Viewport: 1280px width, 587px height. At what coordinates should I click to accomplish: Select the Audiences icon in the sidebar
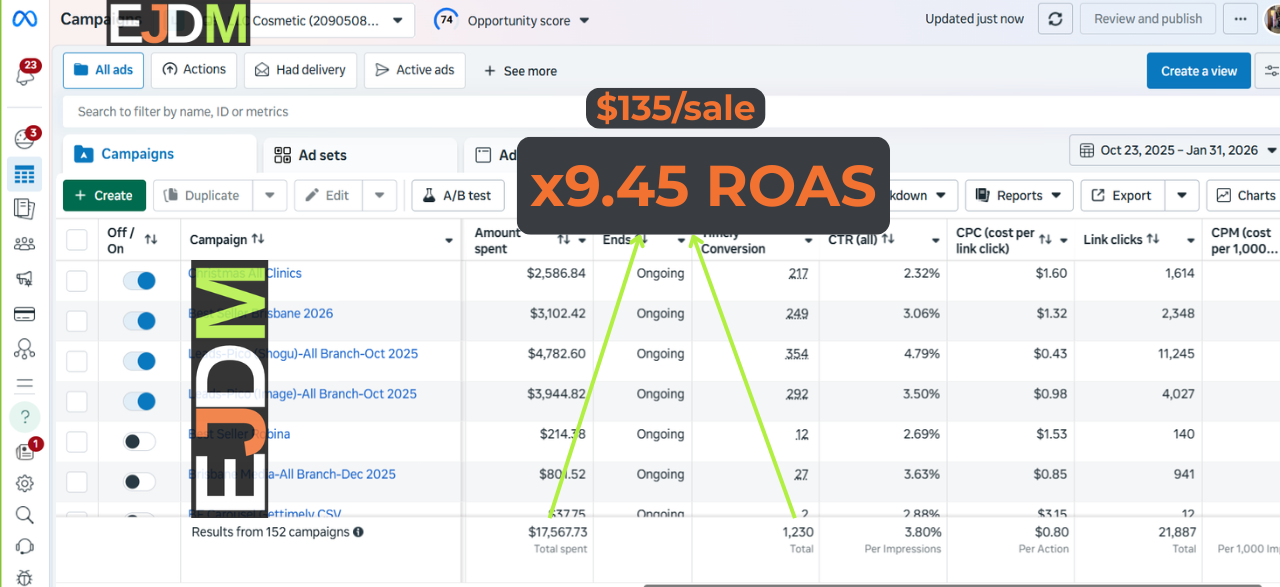tap(25, 243)
